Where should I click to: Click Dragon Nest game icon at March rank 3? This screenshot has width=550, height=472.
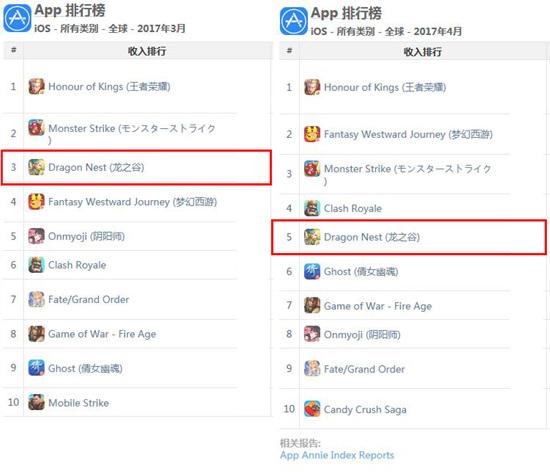pos(36,167)
